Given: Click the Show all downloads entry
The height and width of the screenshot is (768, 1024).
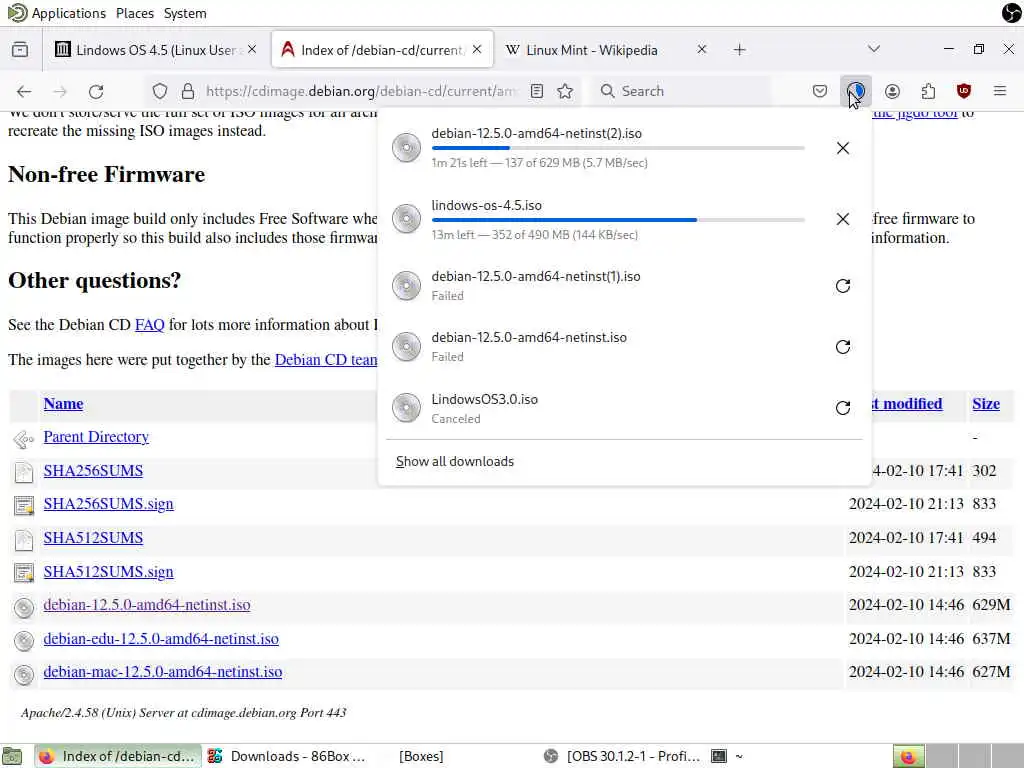Looking at the screenshot, I should [x=455, y=461].
